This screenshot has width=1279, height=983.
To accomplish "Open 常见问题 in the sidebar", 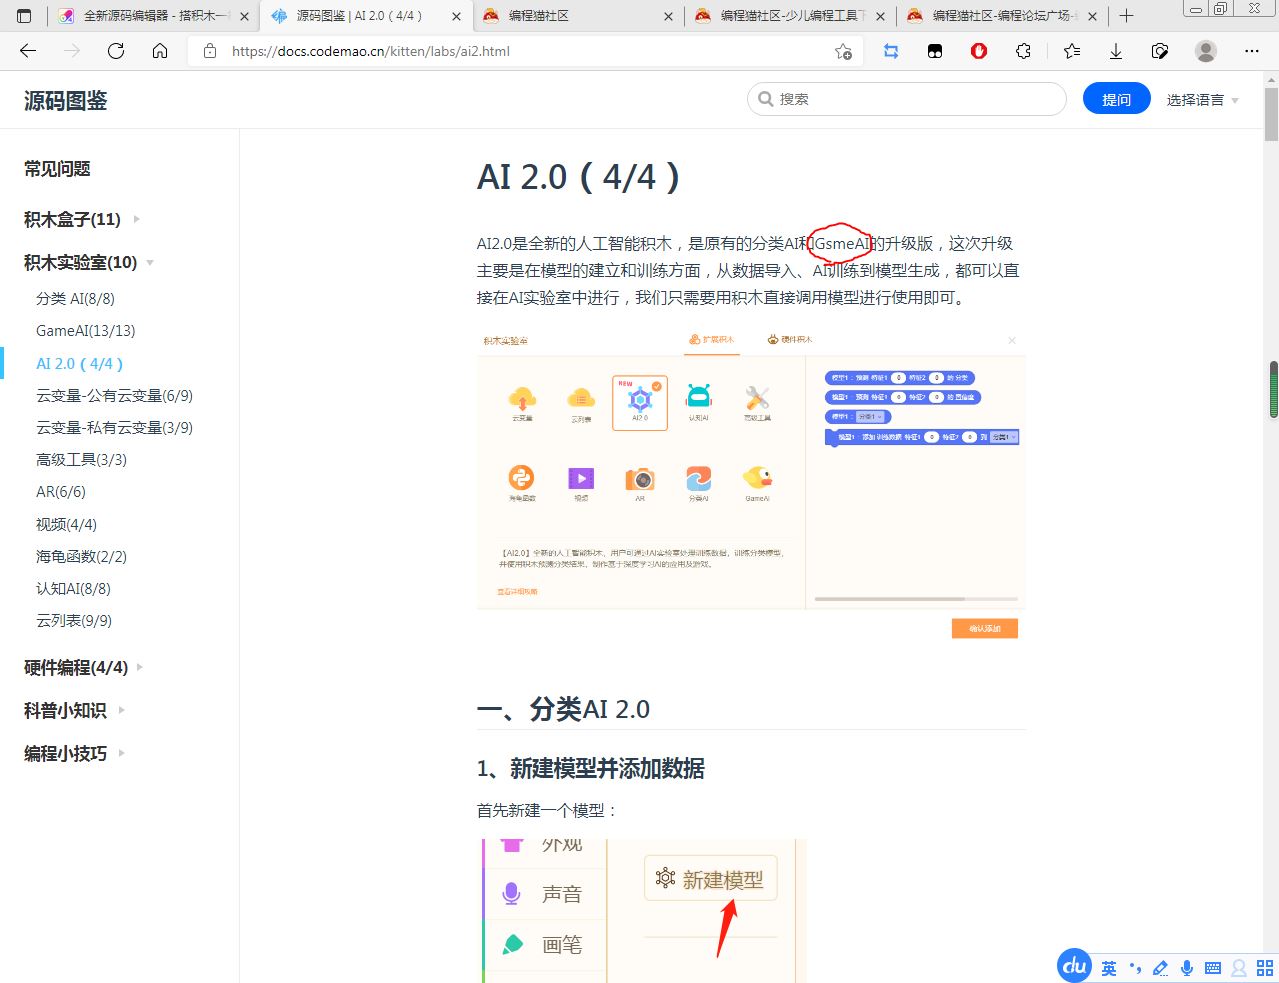I will coord(57,169).
